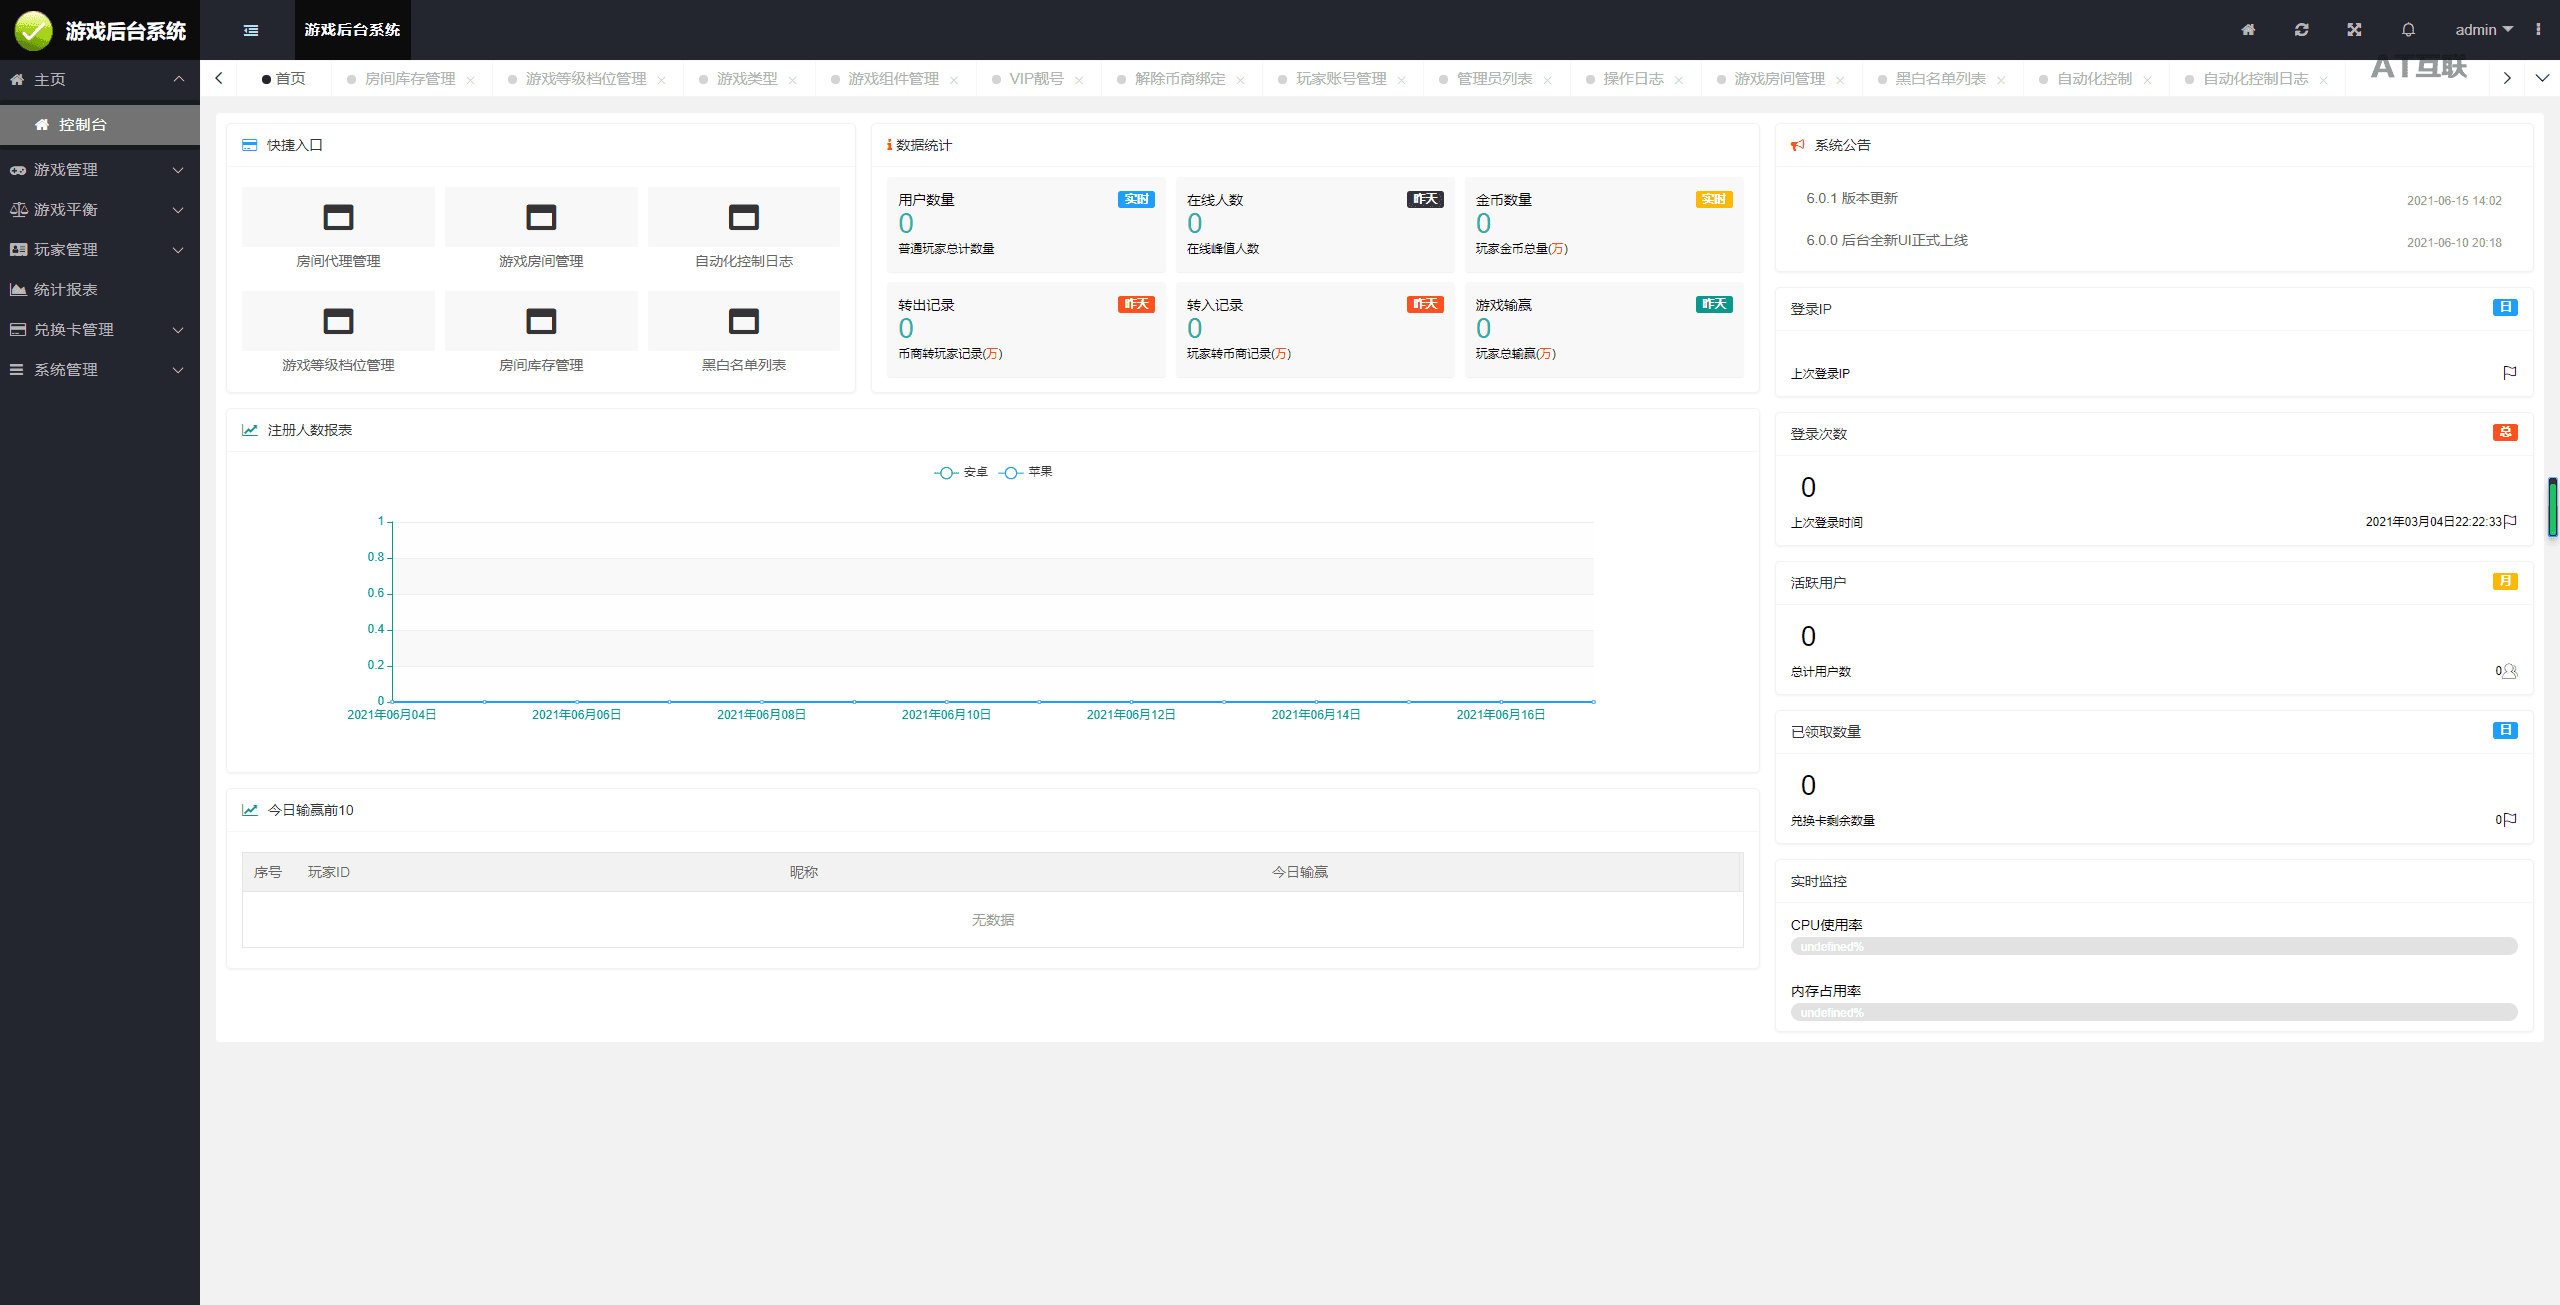2560x1305 pixels.
Task: Click the sidebar collapse menu icon
Action: tap(251, 30)
